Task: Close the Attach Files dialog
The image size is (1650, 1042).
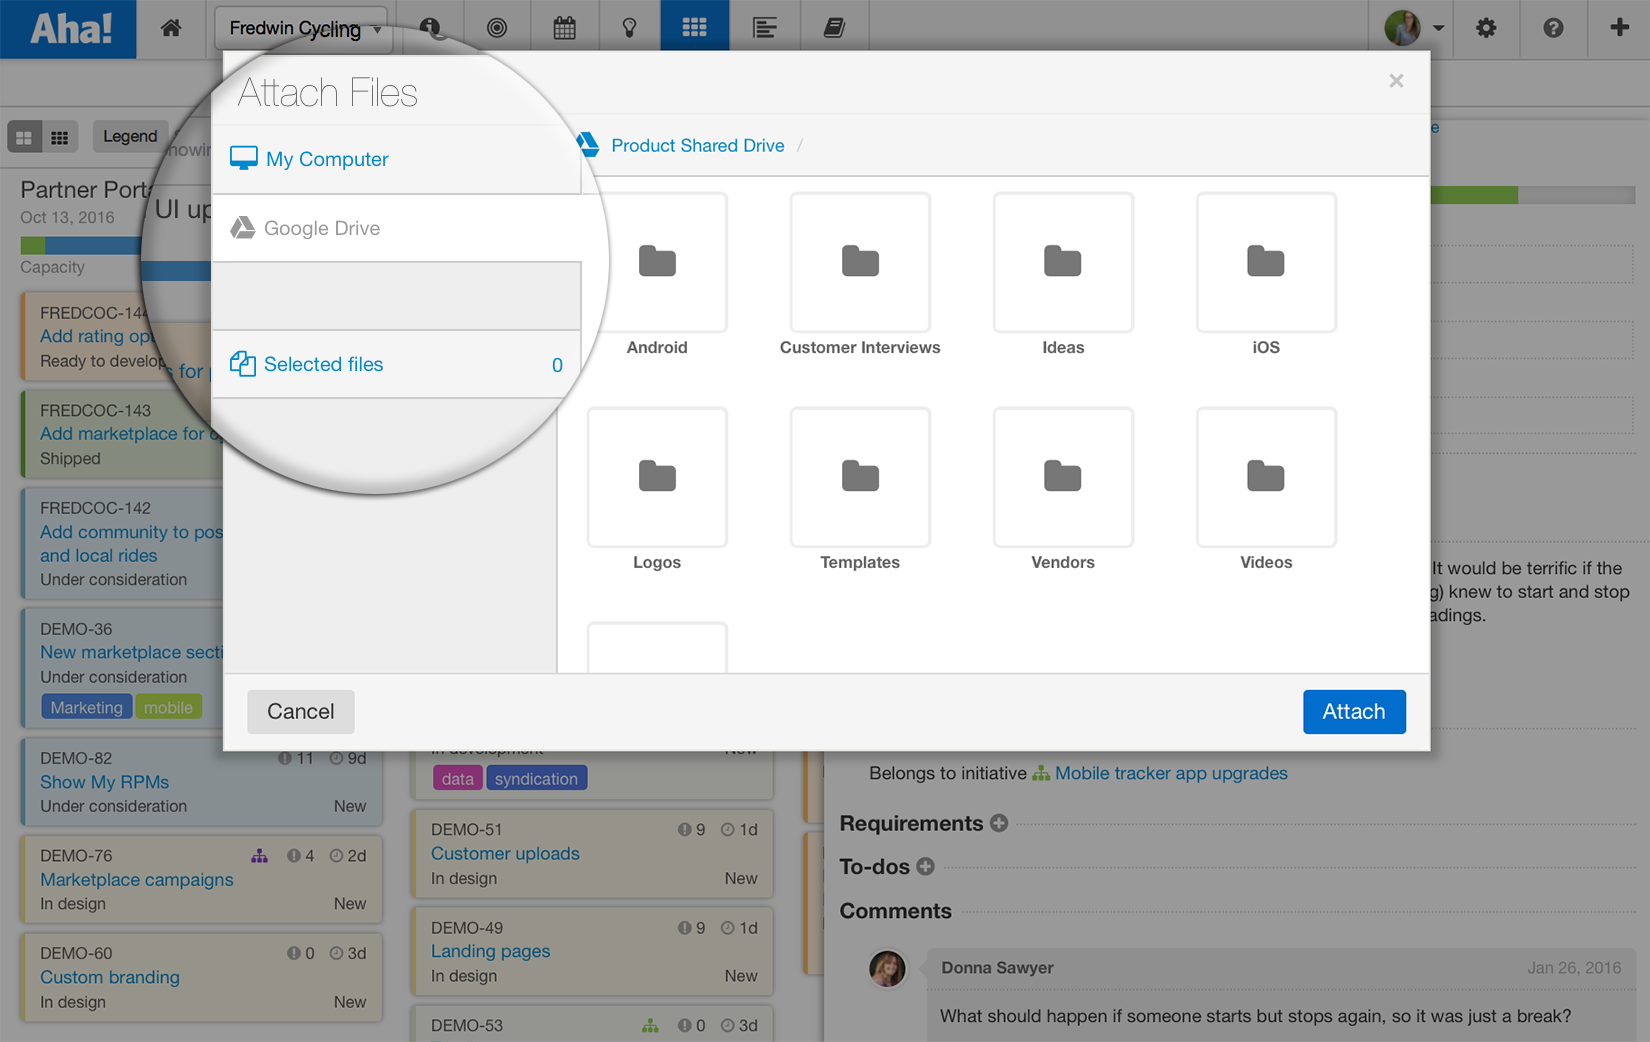Action: coord(1396,81)
